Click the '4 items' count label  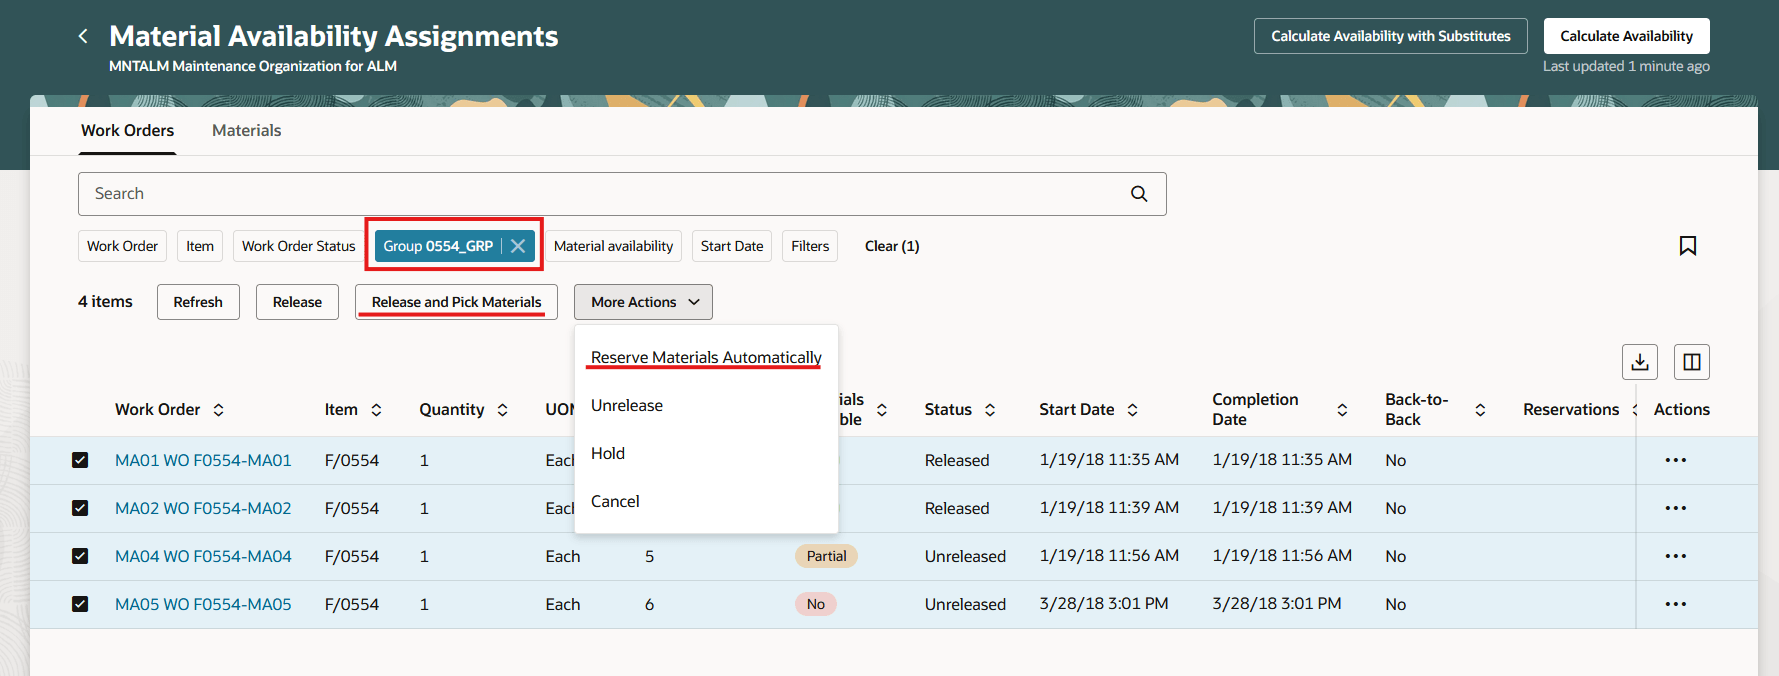(x=105, y=302)
